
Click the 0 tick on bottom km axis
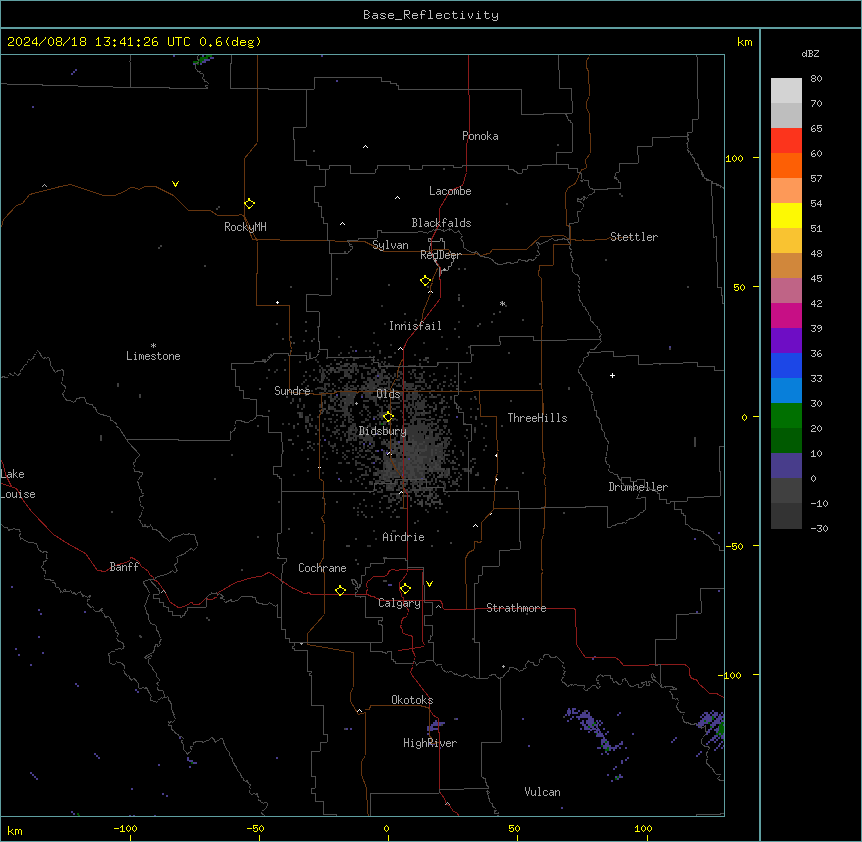tap(386, 829)
